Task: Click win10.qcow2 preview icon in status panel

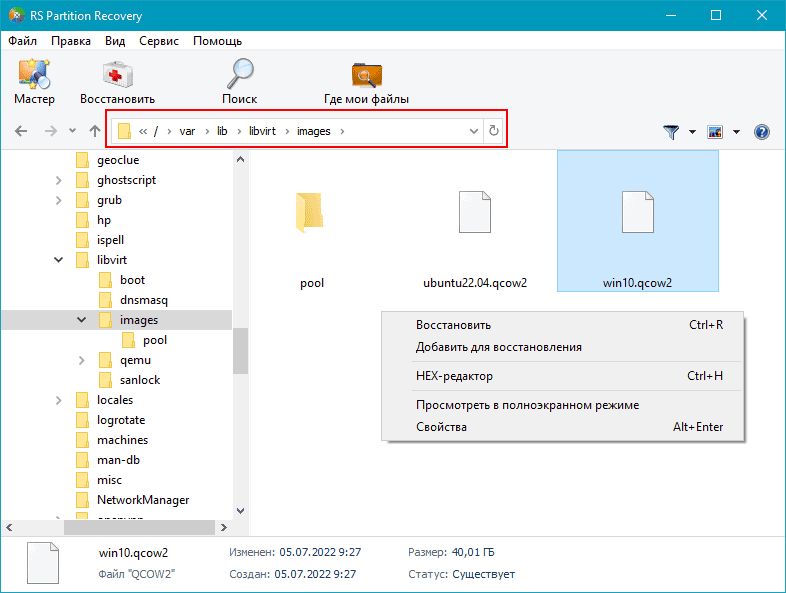Action: (43, 563)
